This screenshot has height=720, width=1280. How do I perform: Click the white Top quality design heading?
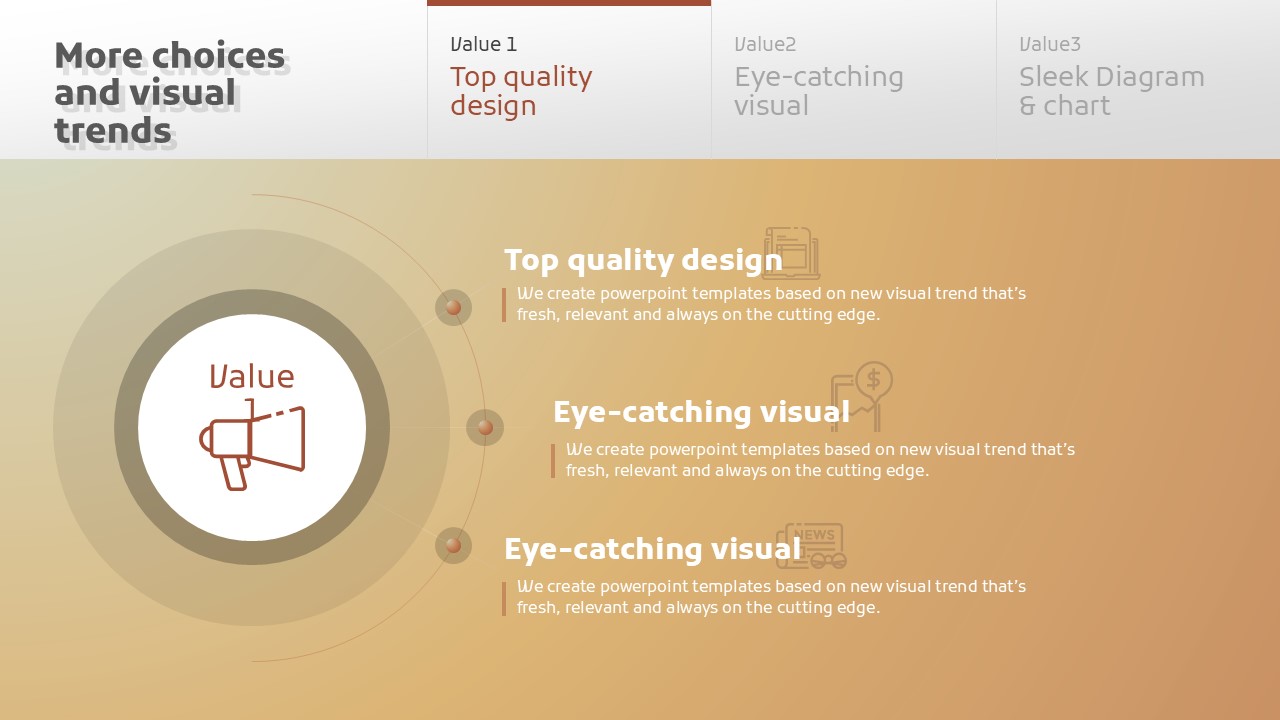642,260
